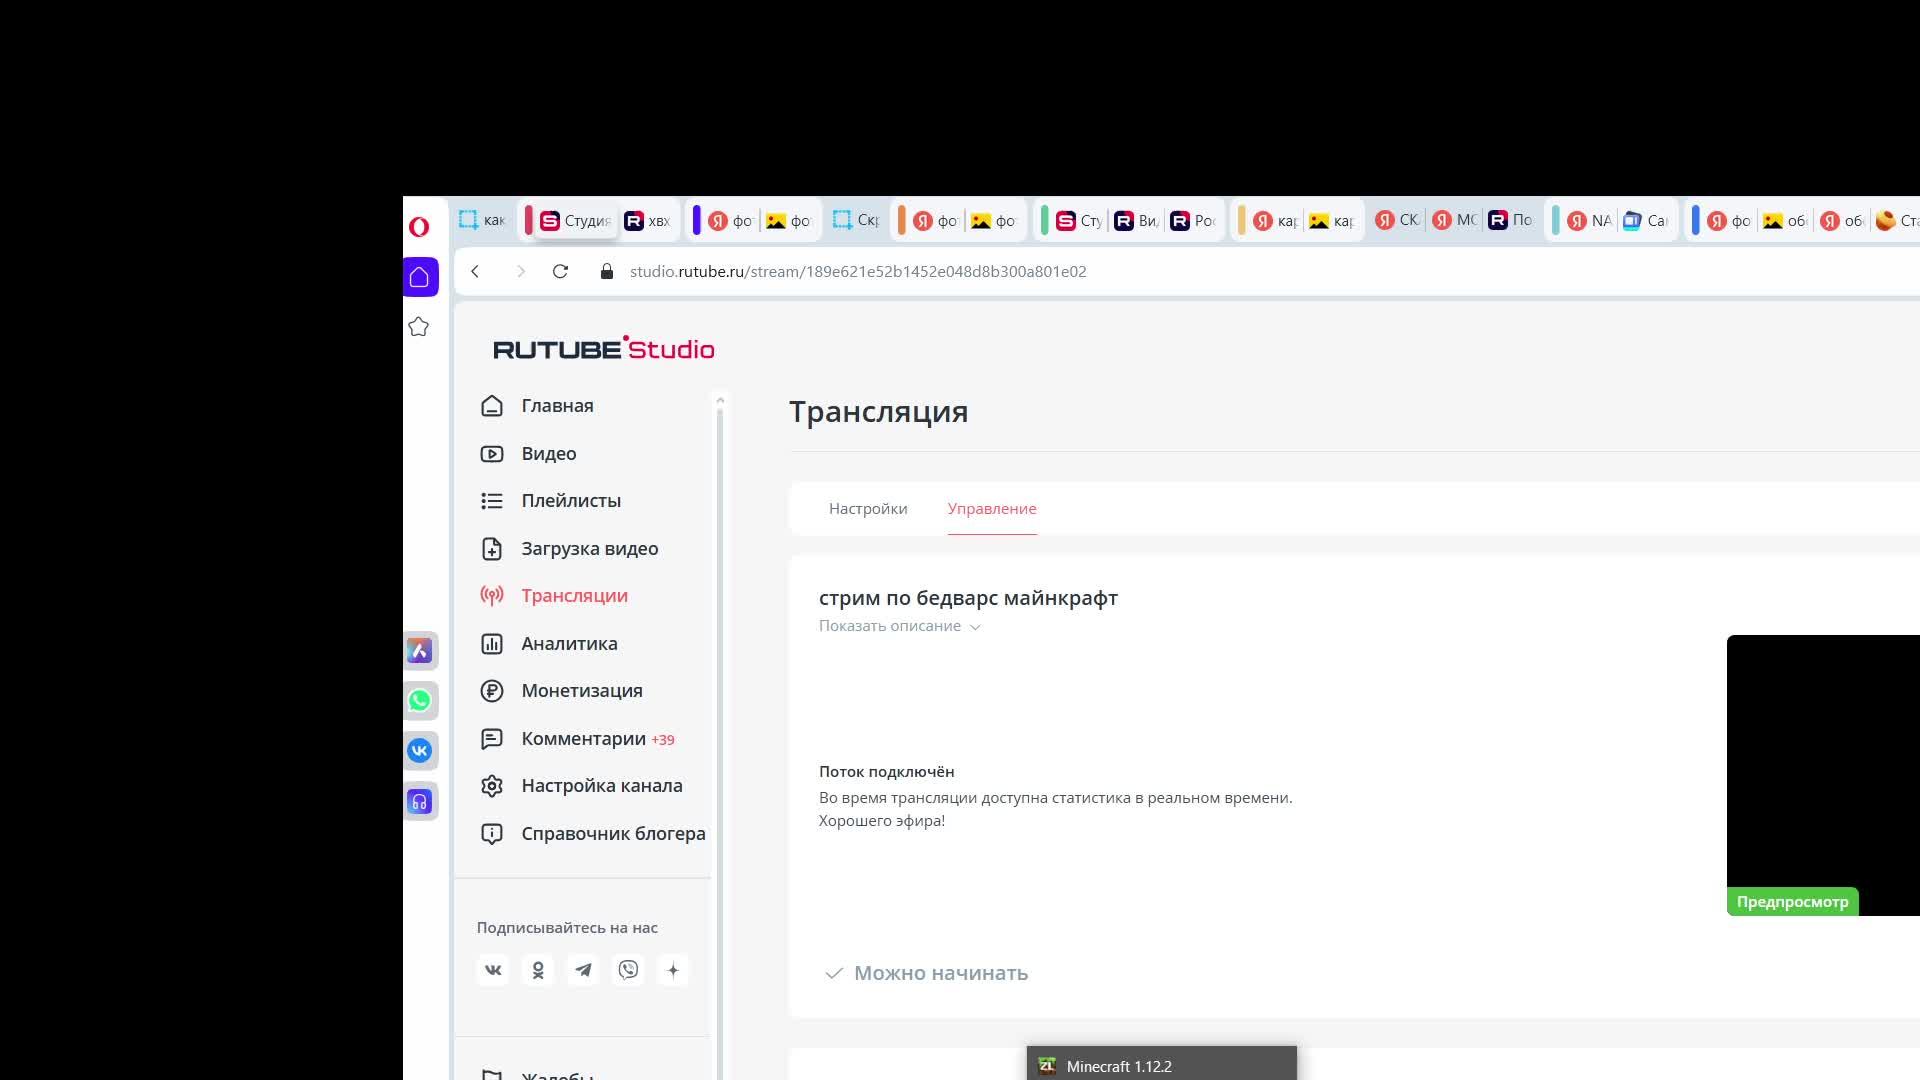Select the Управление tab
Screen dimensions: 1920x1080
pyautogui.click(x=991, y=509)
